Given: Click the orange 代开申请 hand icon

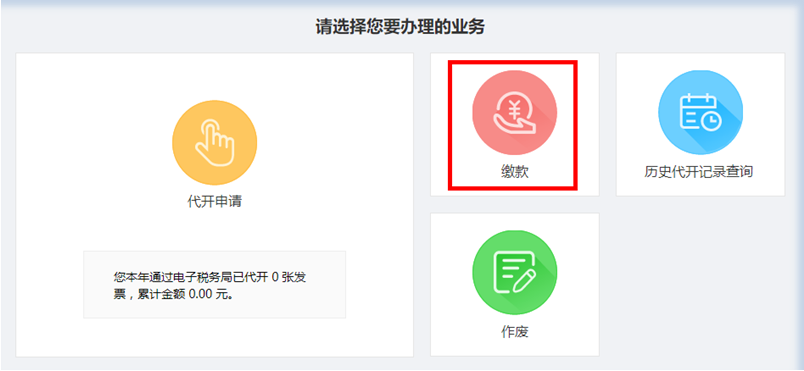Looking at the screenshot, I should click(x=214, y=142).
